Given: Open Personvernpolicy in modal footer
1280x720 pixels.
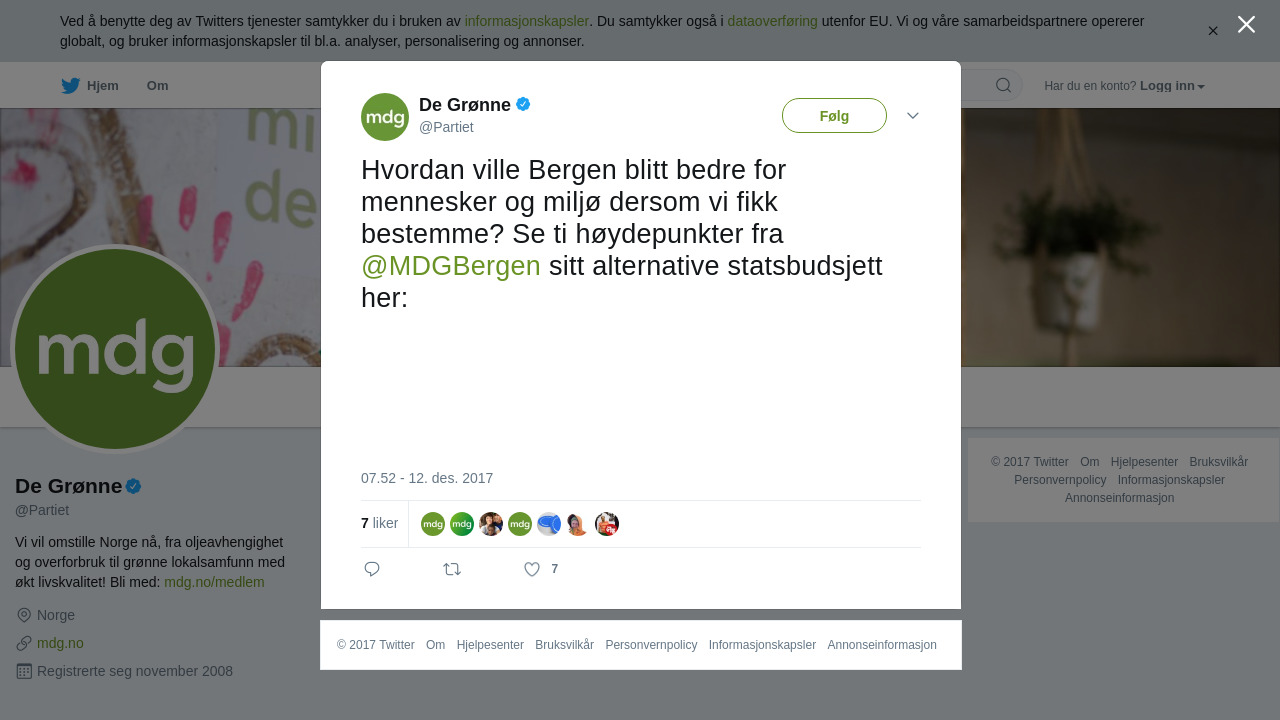Looking at the screenshot, I should pos(651,645).
